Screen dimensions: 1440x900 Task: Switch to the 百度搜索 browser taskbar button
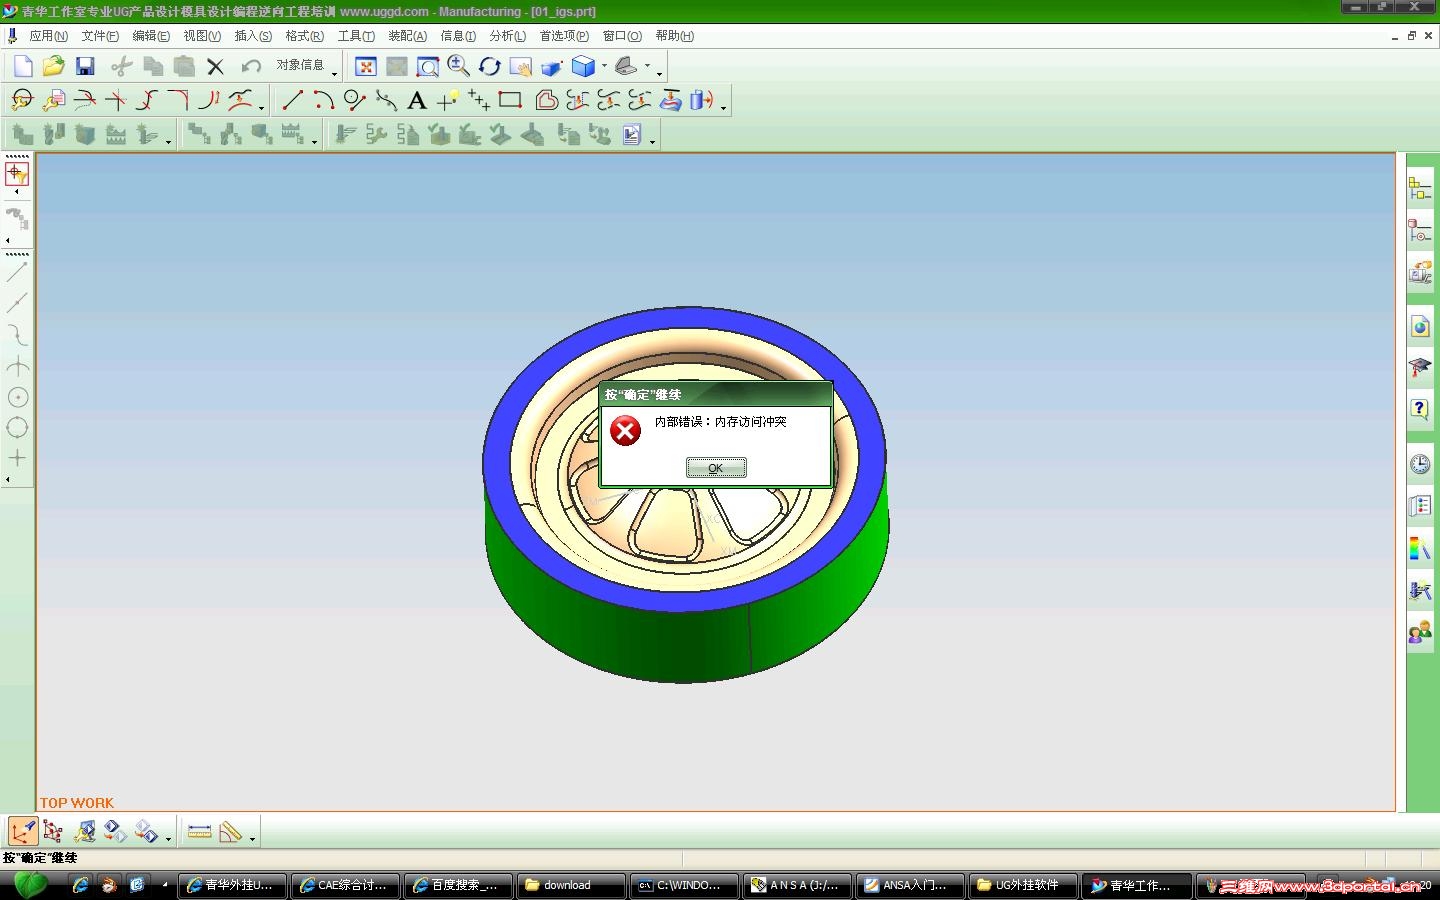pyautogui.click(x=459, y=885)
